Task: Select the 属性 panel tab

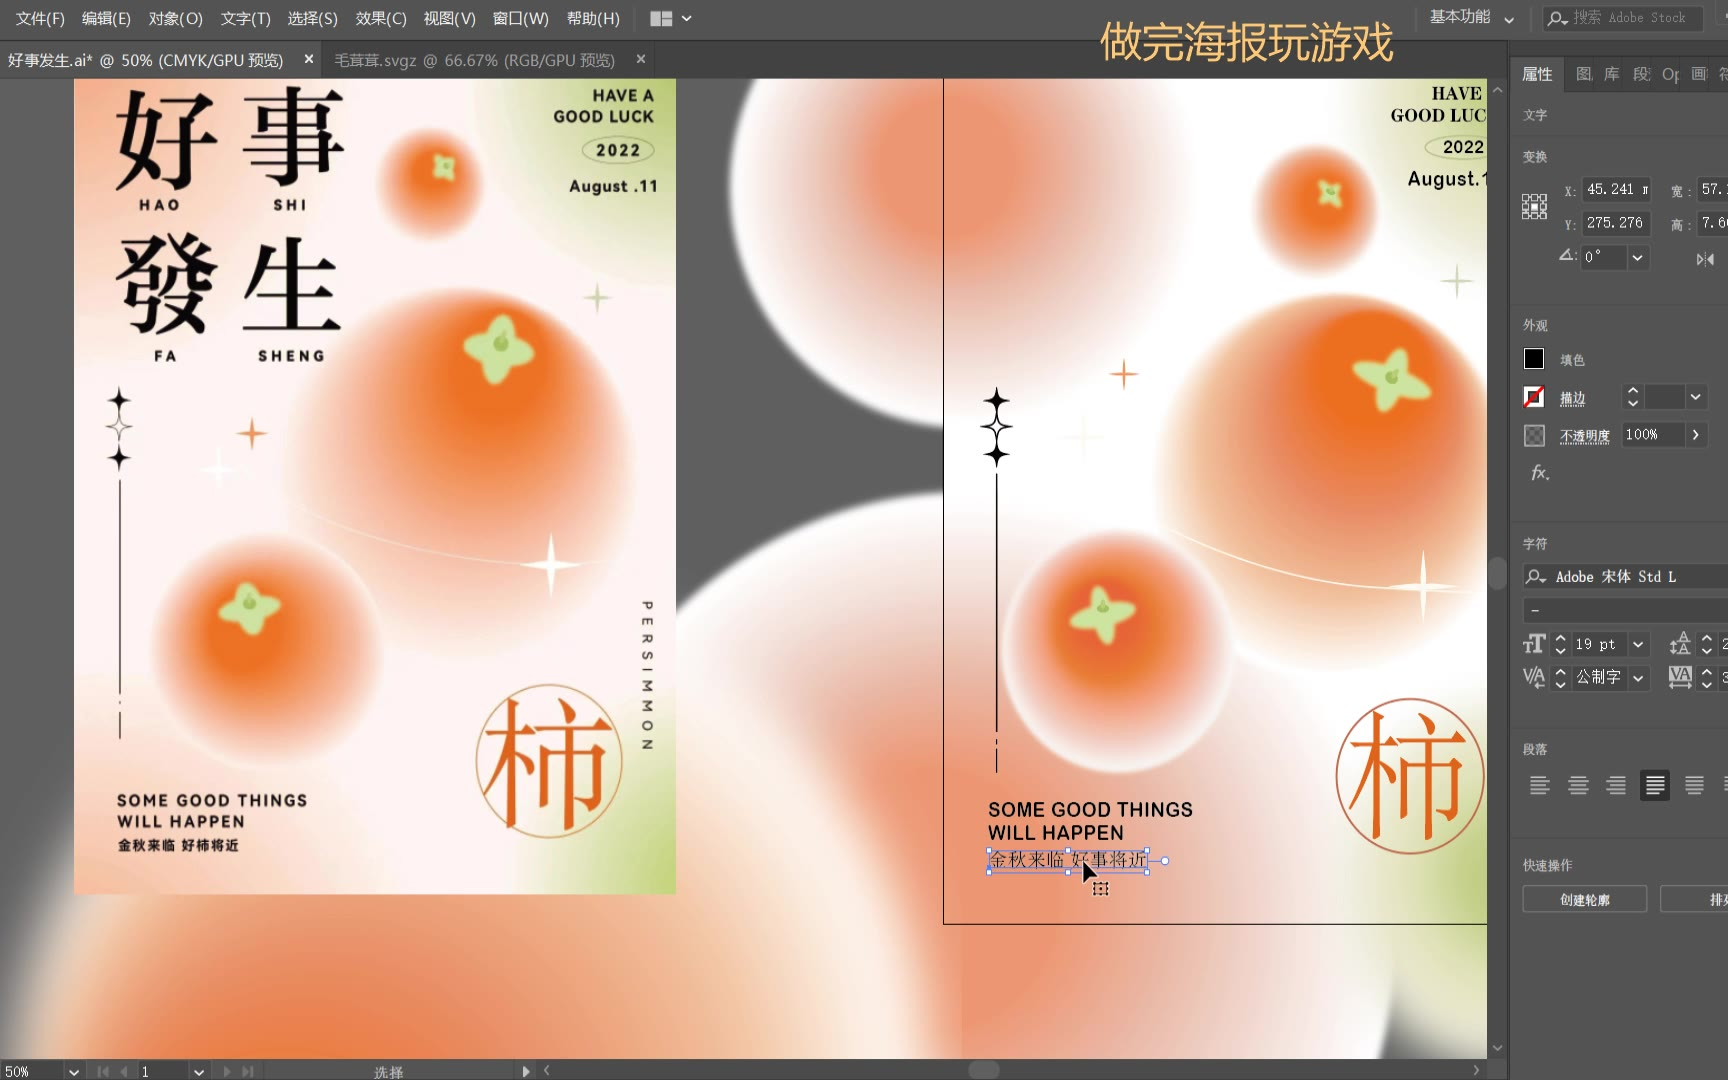Action: 1537,74
